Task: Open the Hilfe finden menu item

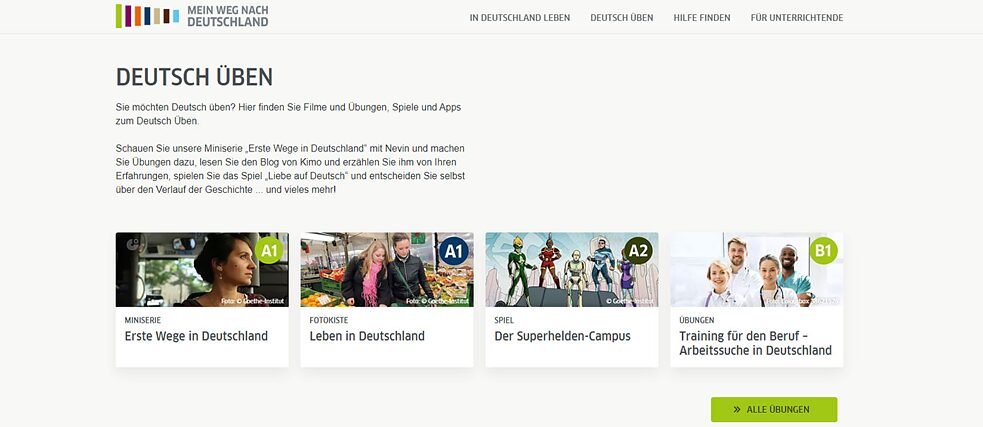Action: [701, 18]
